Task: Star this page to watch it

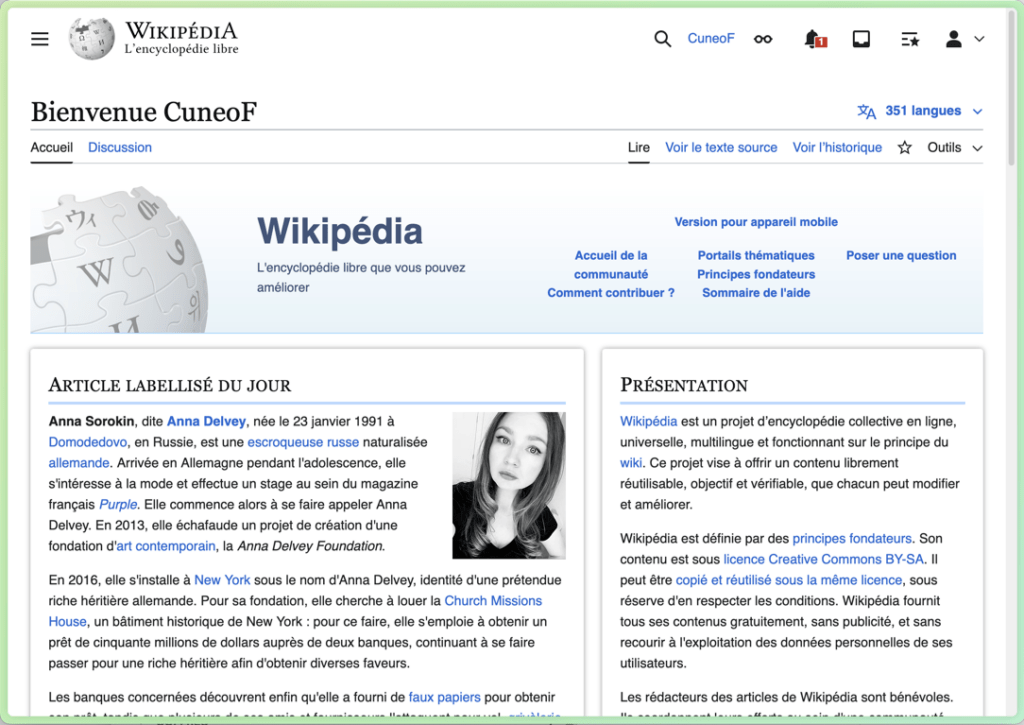Action: [905, 148]
